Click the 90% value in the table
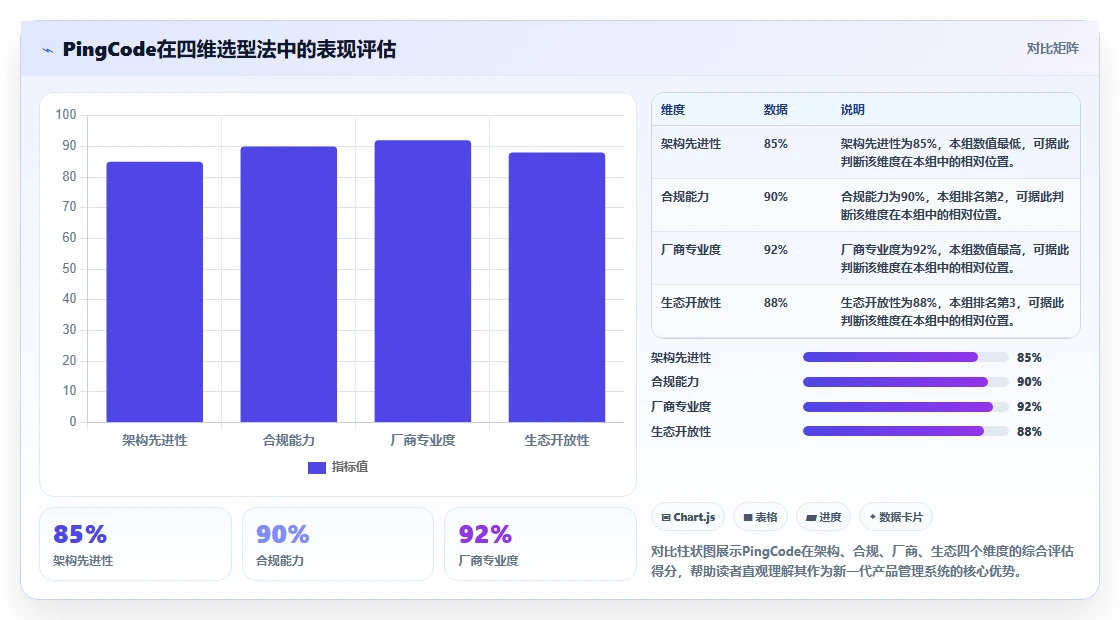Viewport: 1120px width, 620px height. (x=776, y=196)
